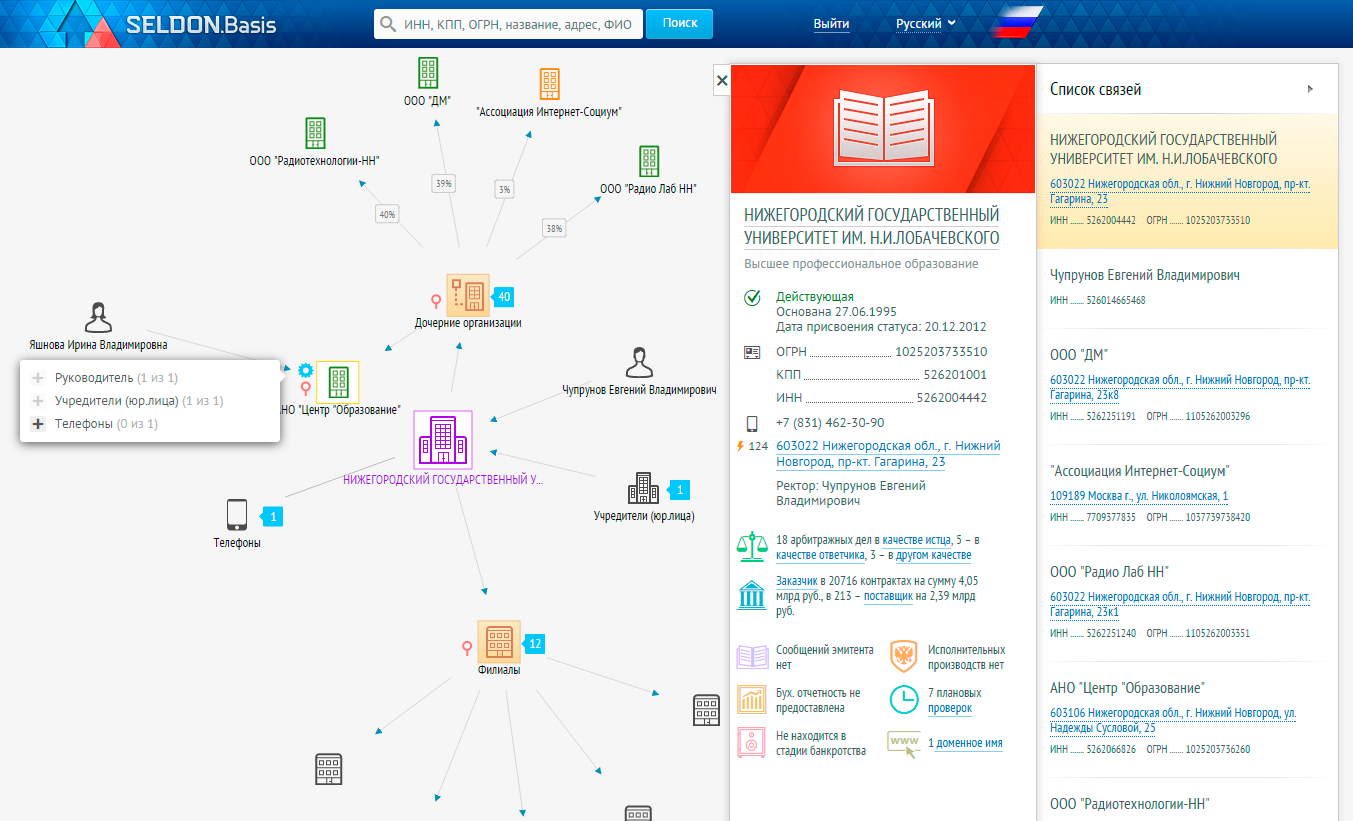1353x821 pixels.
Task: Click the Дочерние организации group node icon
Action: (x=468, y=295)
